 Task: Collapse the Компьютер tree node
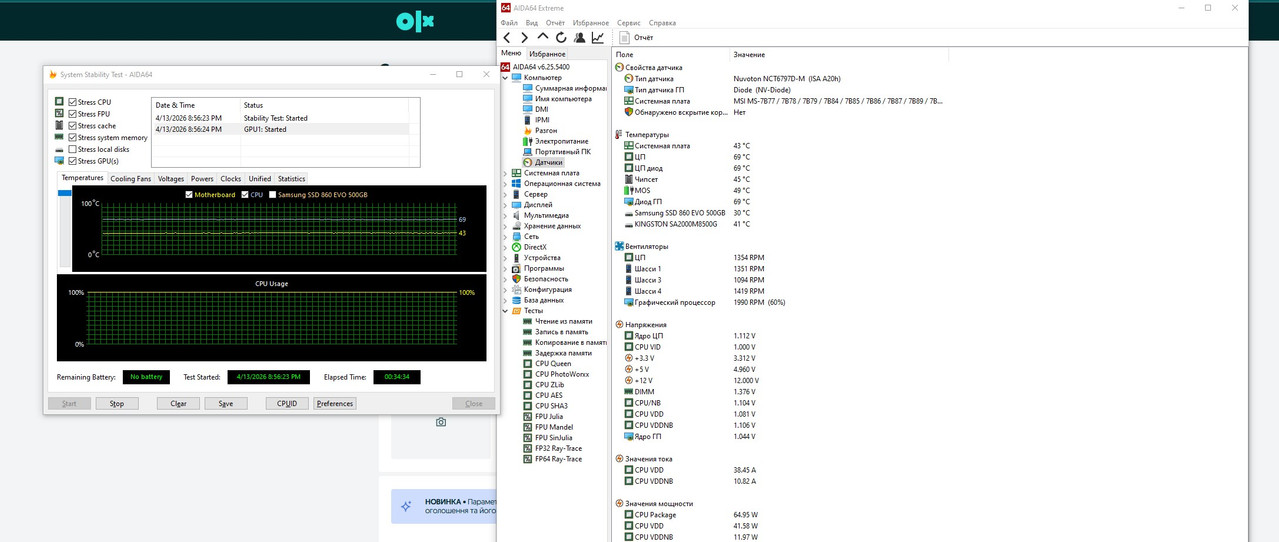[505, 77]
